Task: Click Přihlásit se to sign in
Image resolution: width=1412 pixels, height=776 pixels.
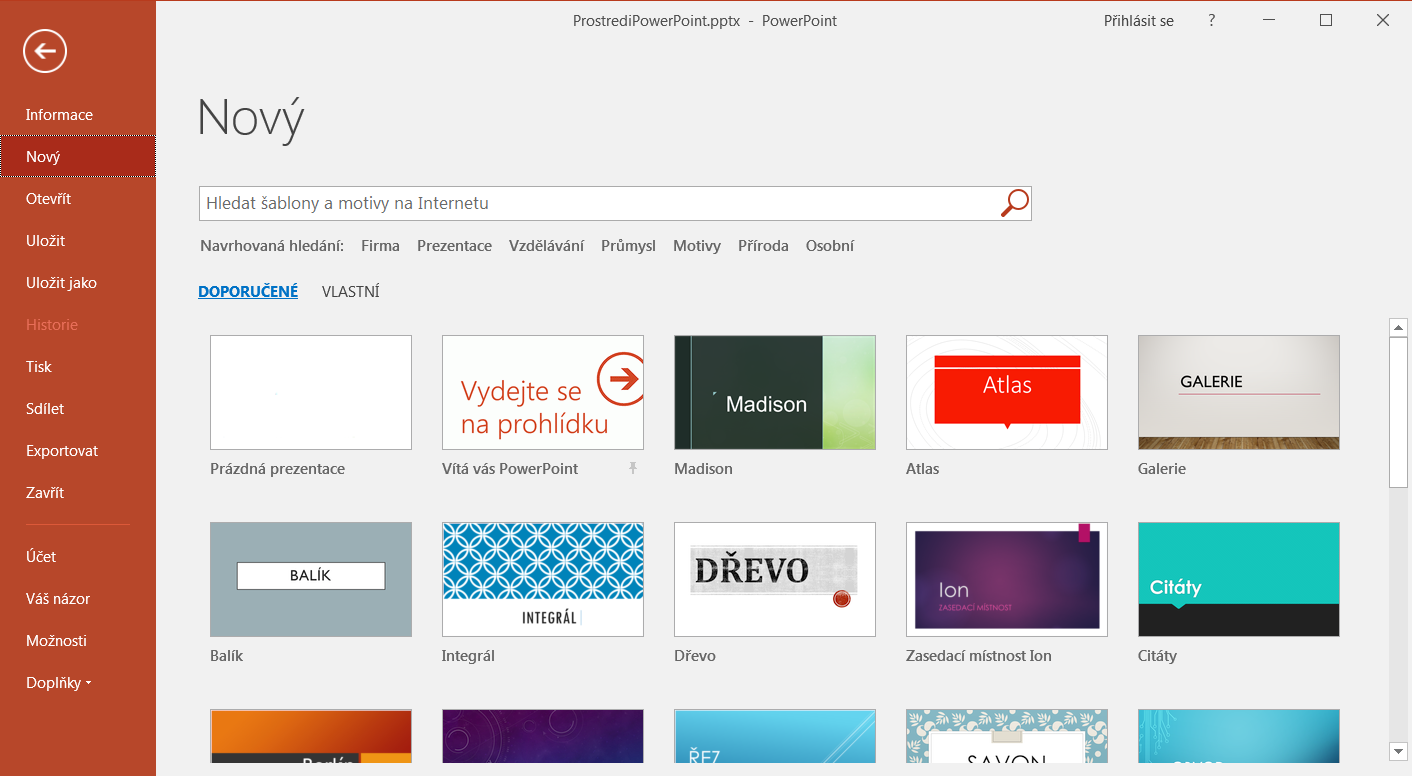Action: pos(1139,20)
